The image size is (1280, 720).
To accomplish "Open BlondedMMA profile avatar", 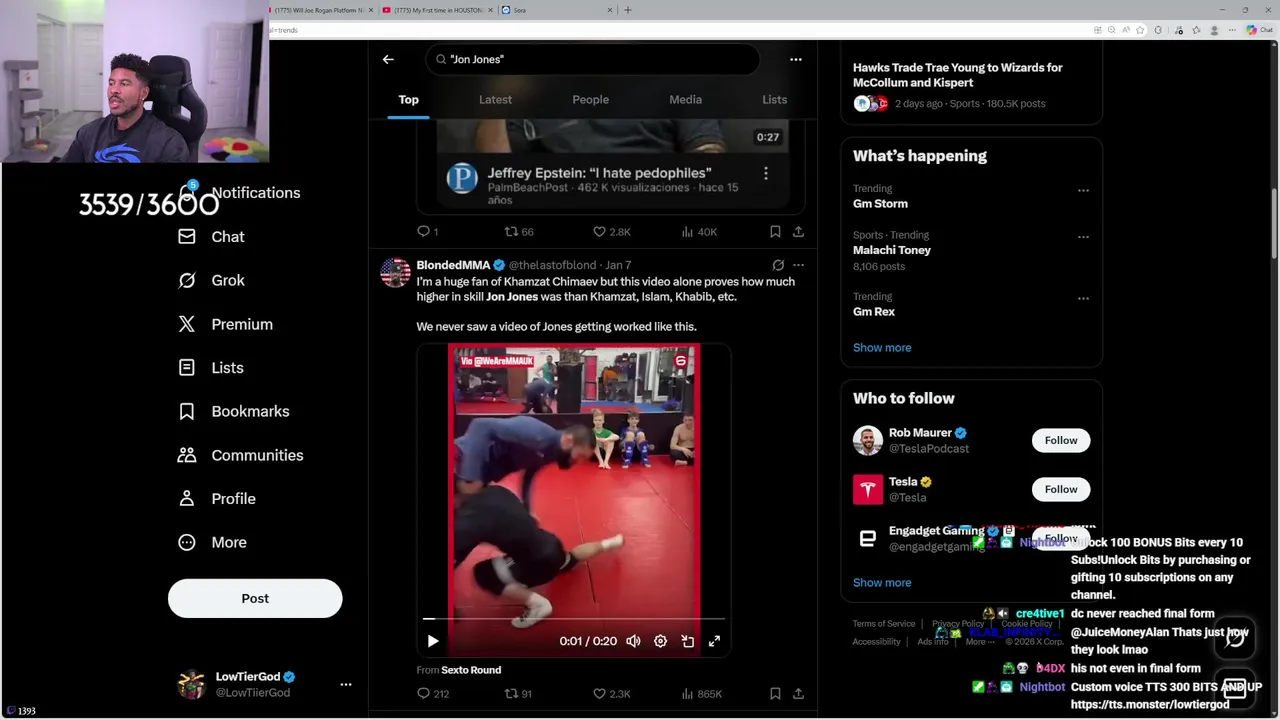I will [396, 273].
